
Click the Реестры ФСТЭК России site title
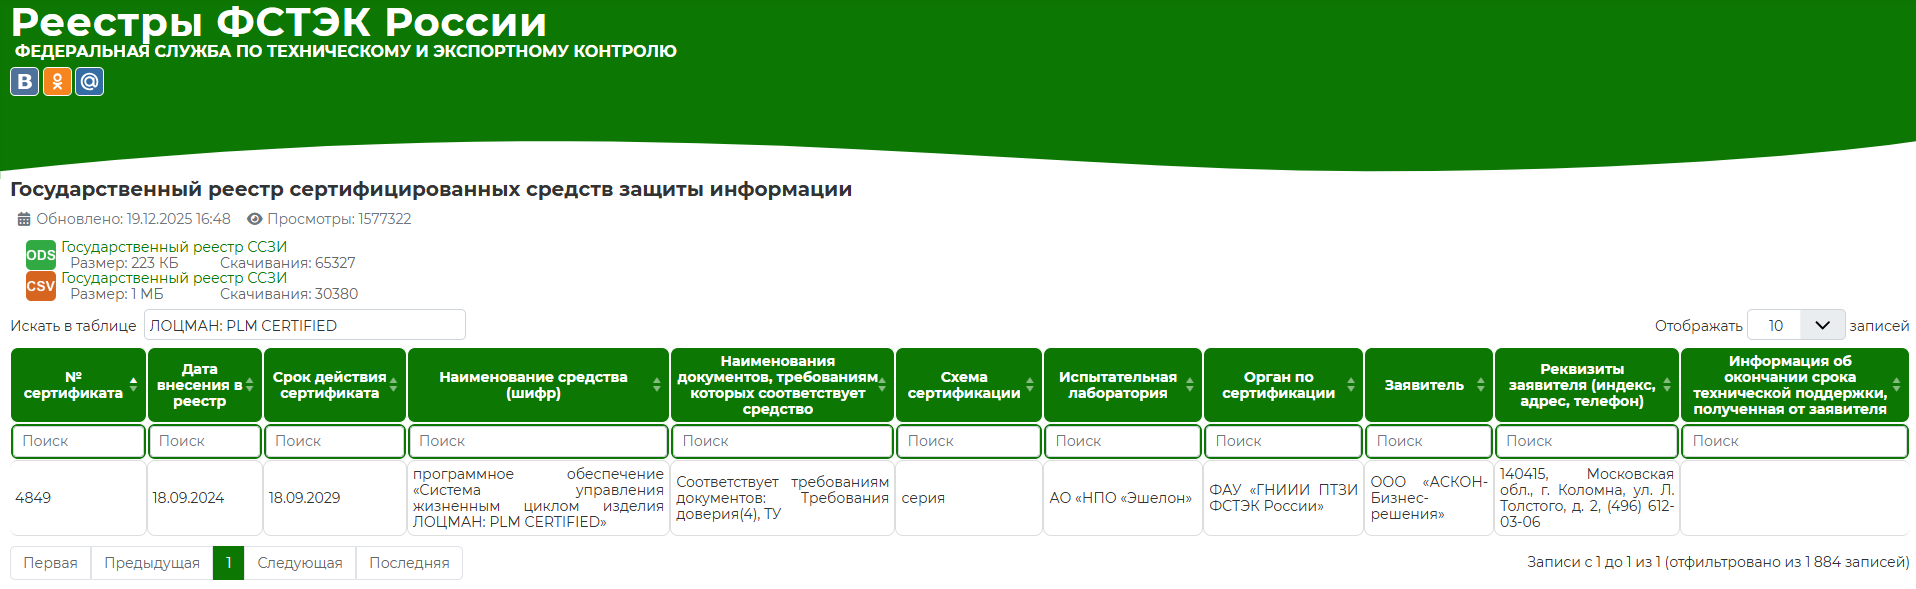pos(278,22)
